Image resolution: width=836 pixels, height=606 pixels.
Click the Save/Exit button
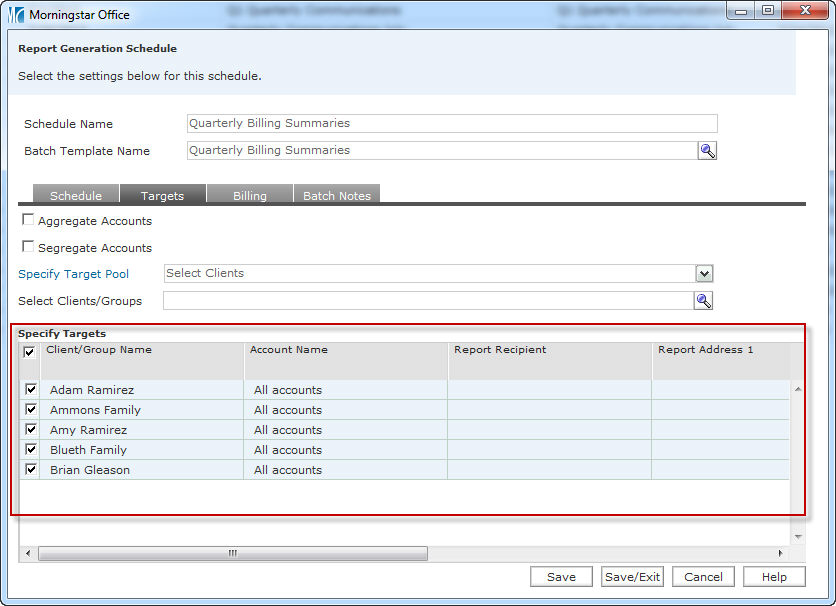(x=632, y=577)
